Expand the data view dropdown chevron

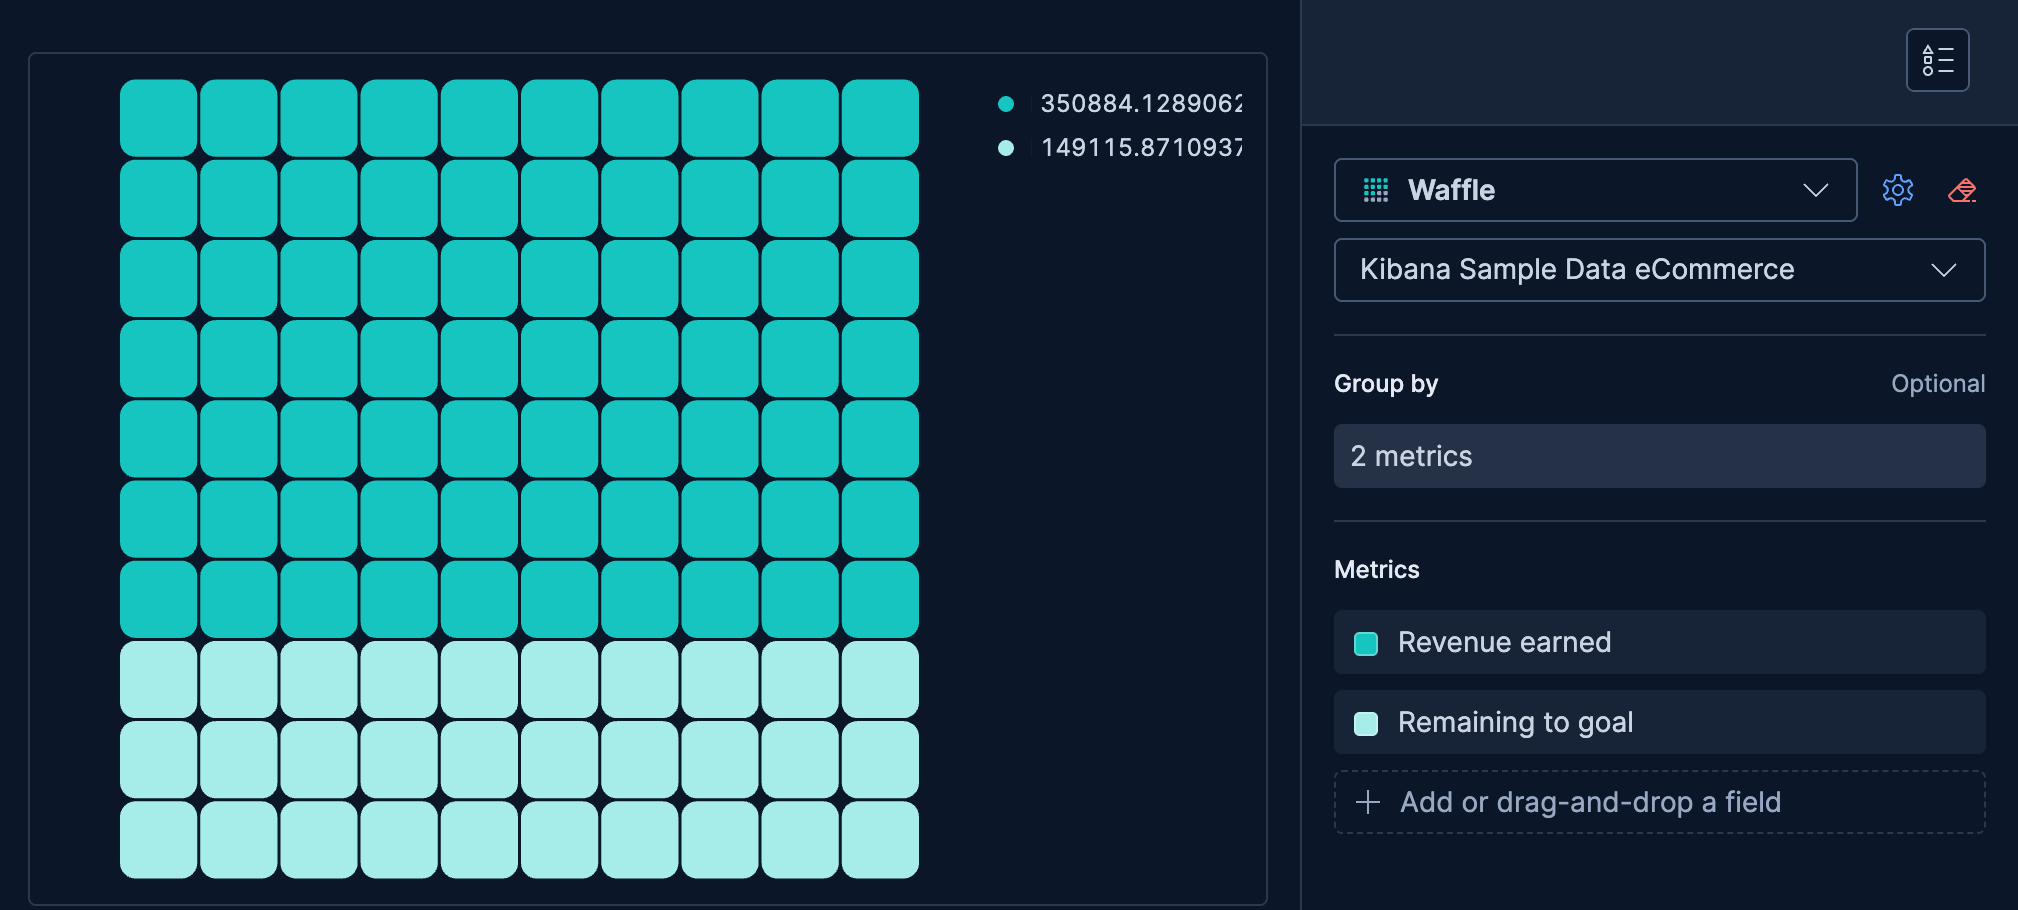1943,270
